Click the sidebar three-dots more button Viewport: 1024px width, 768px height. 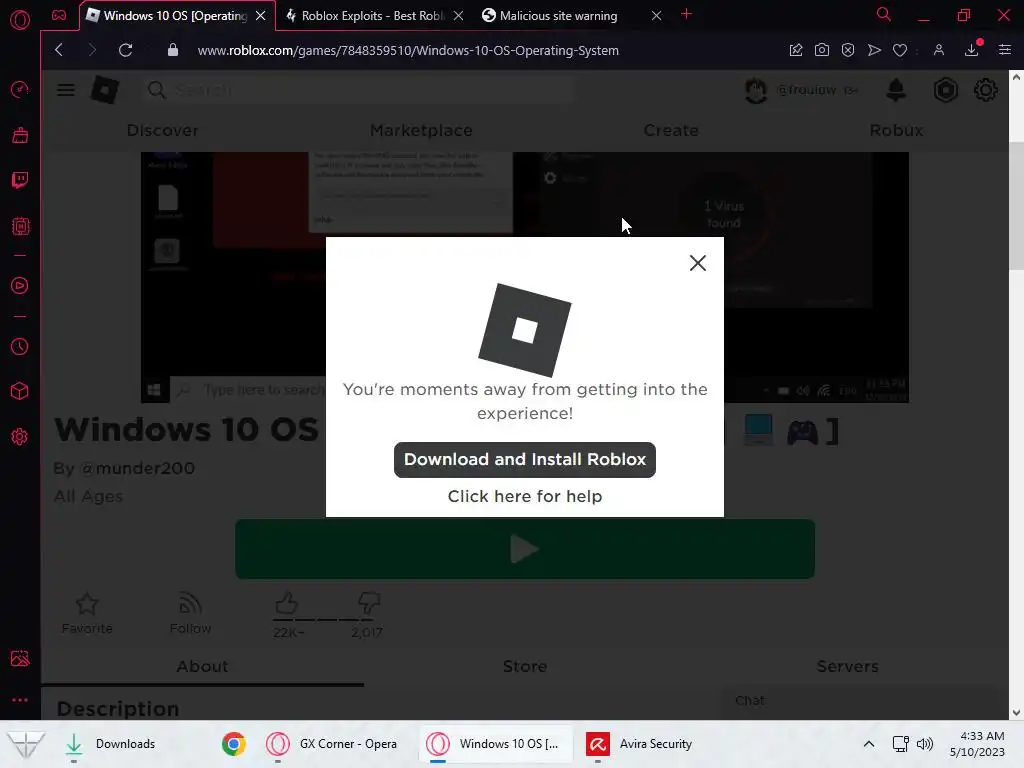(x=20, y=699)
